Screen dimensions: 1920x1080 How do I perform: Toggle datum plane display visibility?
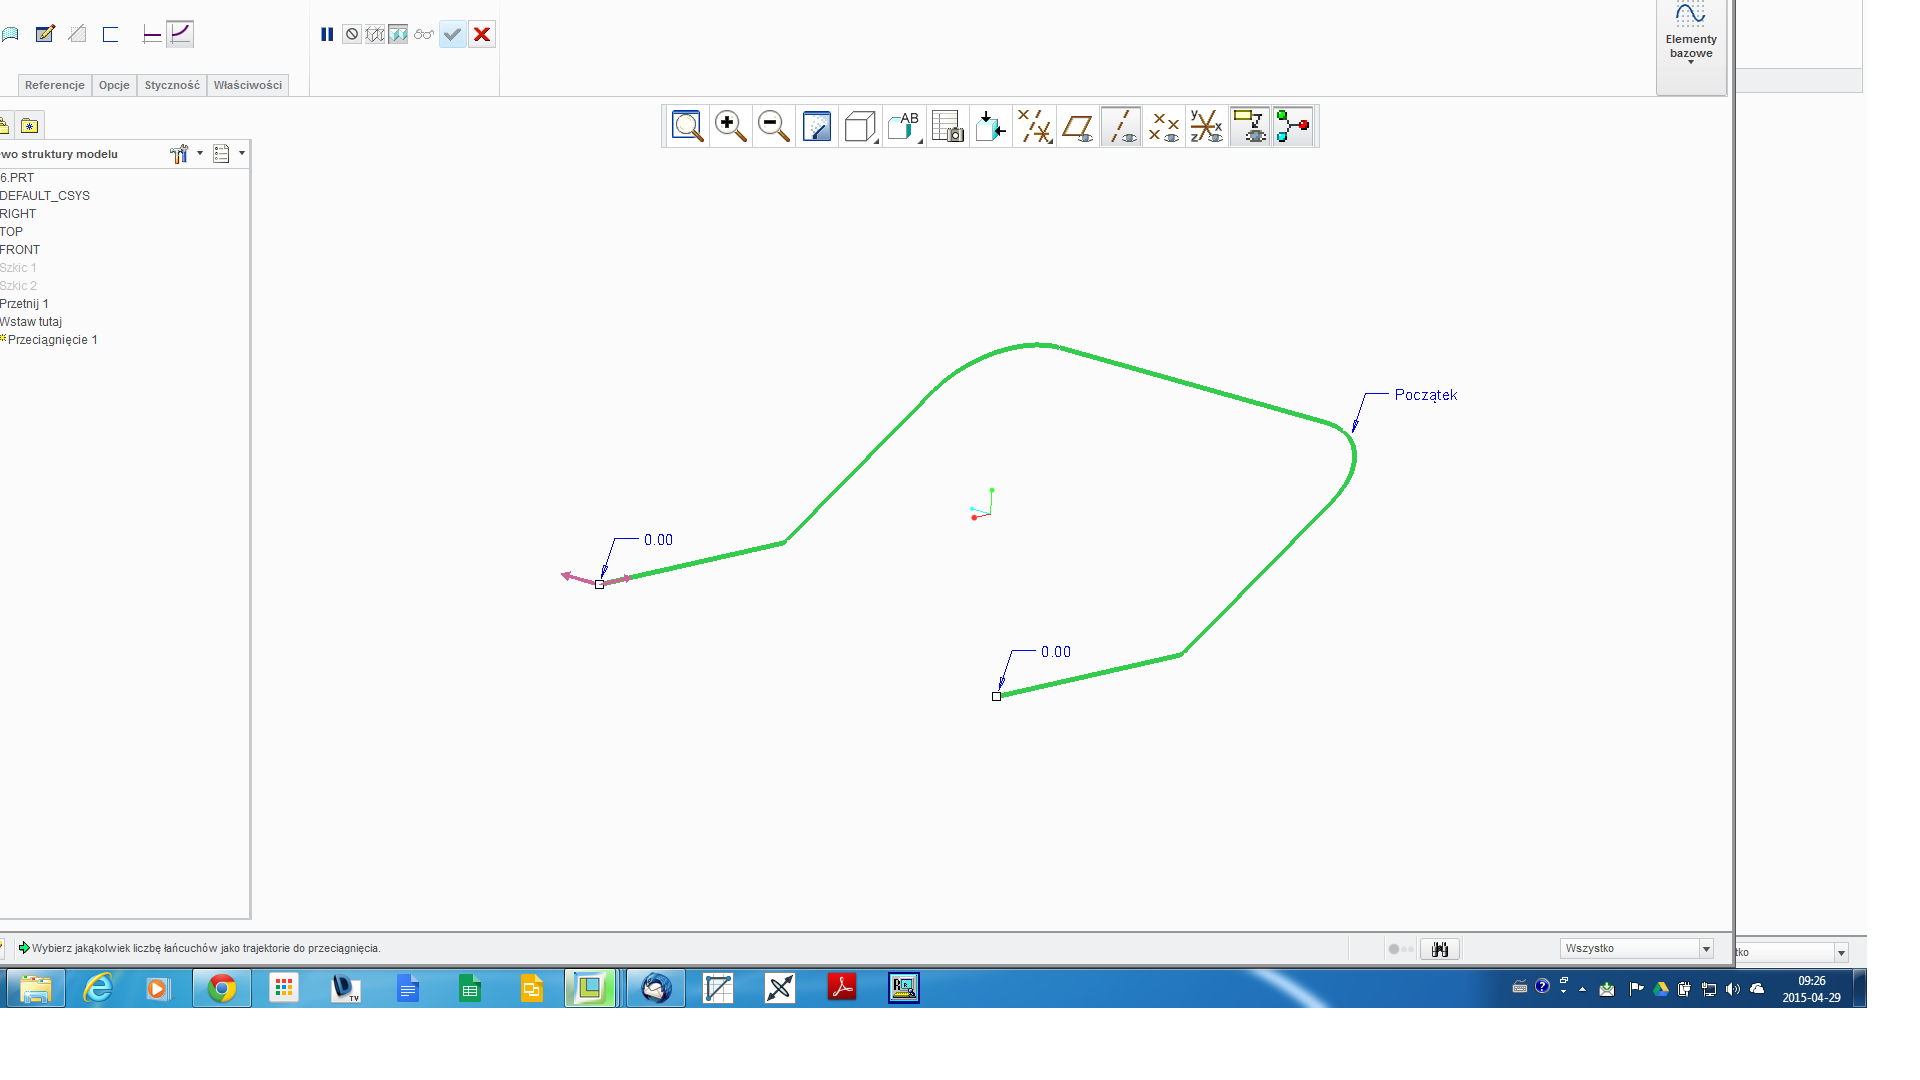(x=1078, y=126)
